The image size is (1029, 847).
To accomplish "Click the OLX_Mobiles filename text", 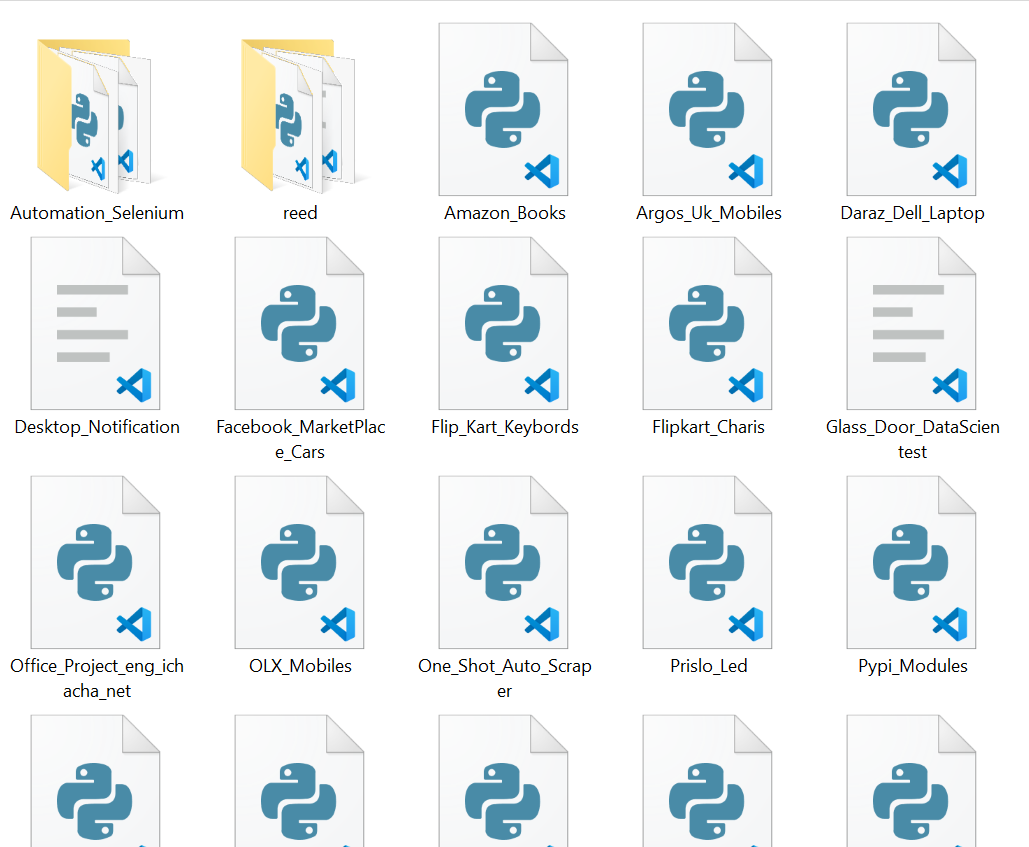I will pyautogui.click(x=300, y=666).
